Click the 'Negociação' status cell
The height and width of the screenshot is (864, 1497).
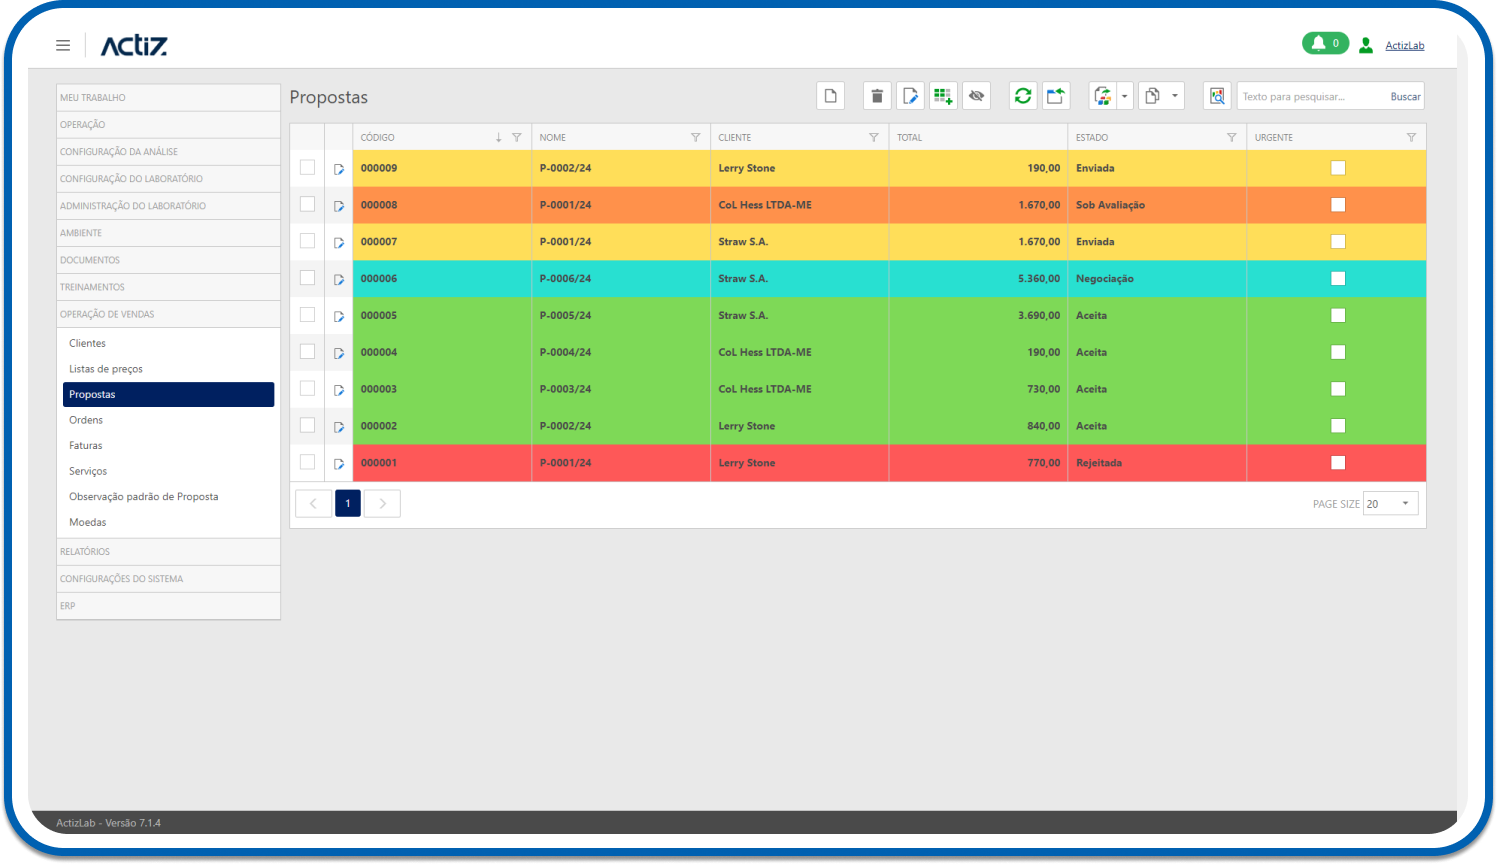point(1157,279)
